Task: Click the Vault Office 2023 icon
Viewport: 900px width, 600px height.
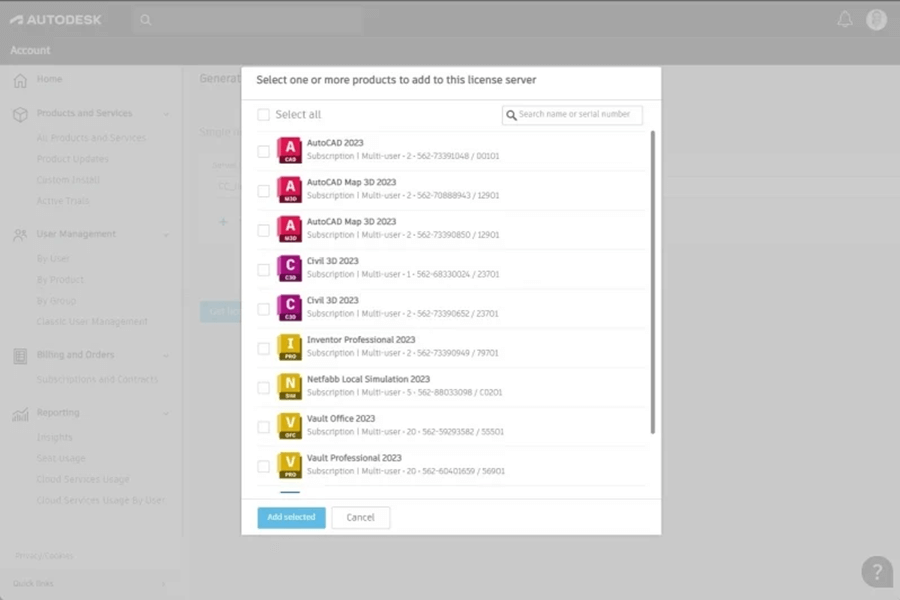Action: tap(290, 426)
